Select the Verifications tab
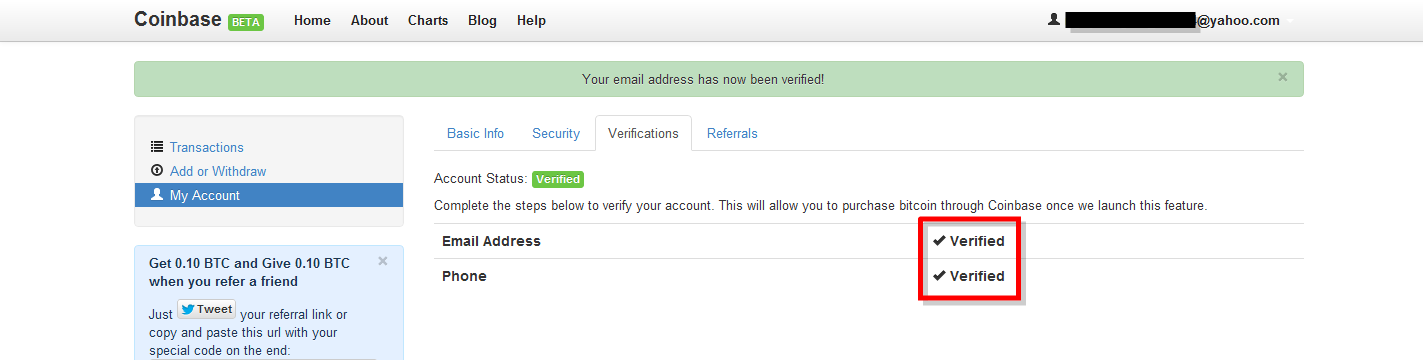Screen dimensions: 1423x360 tap(643, 133)
